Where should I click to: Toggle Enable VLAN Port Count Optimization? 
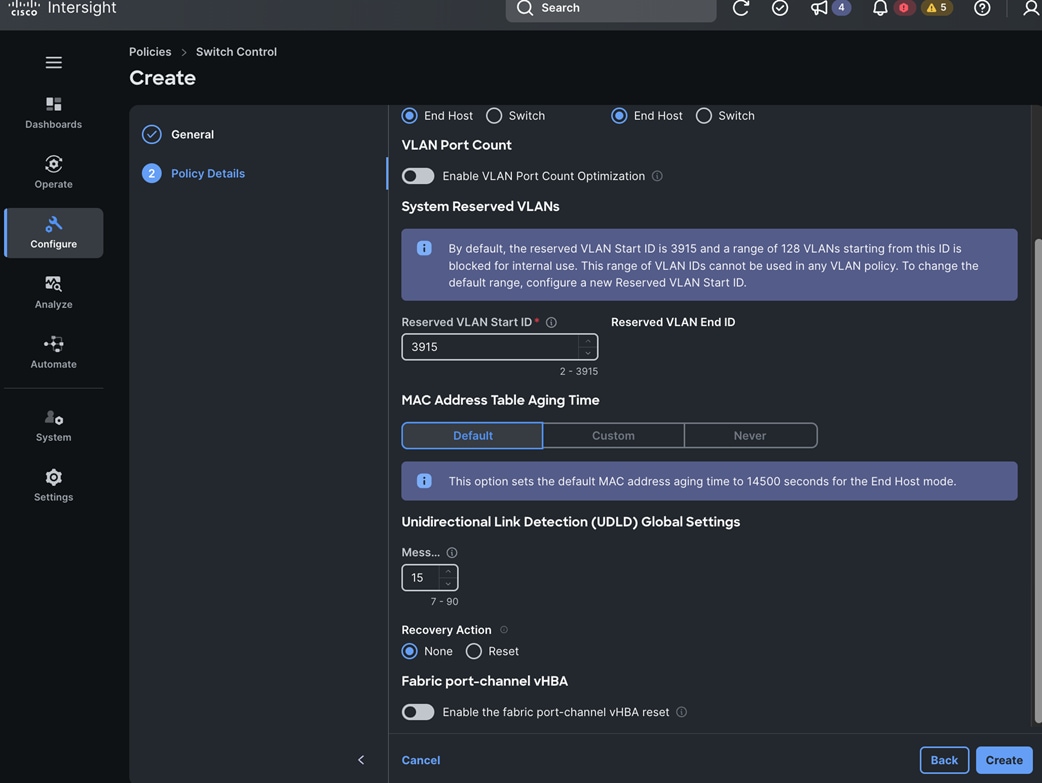click(418, 176)
